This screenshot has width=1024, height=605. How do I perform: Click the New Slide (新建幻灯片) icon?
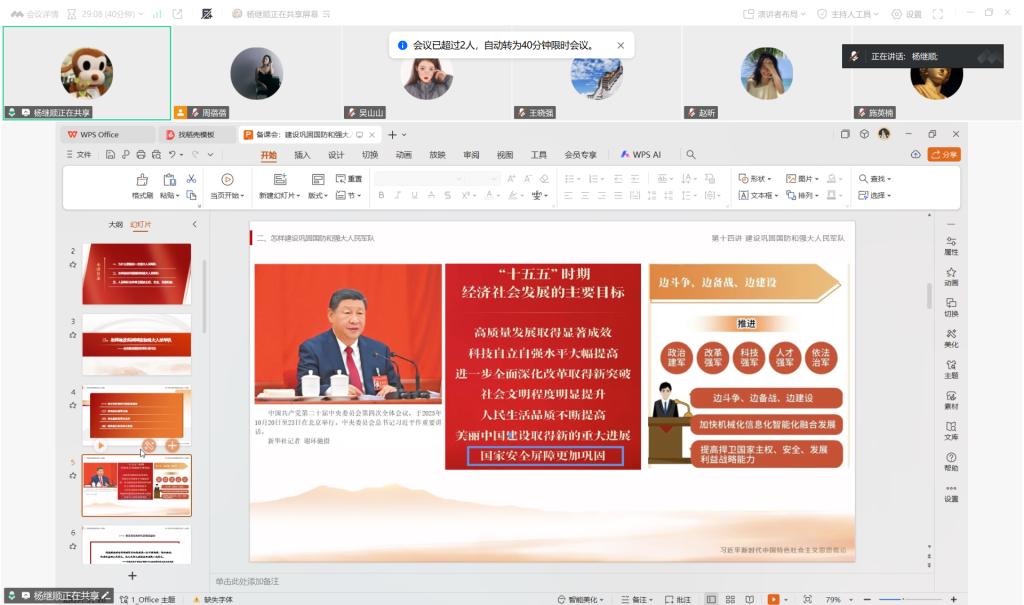coord(280,180)
